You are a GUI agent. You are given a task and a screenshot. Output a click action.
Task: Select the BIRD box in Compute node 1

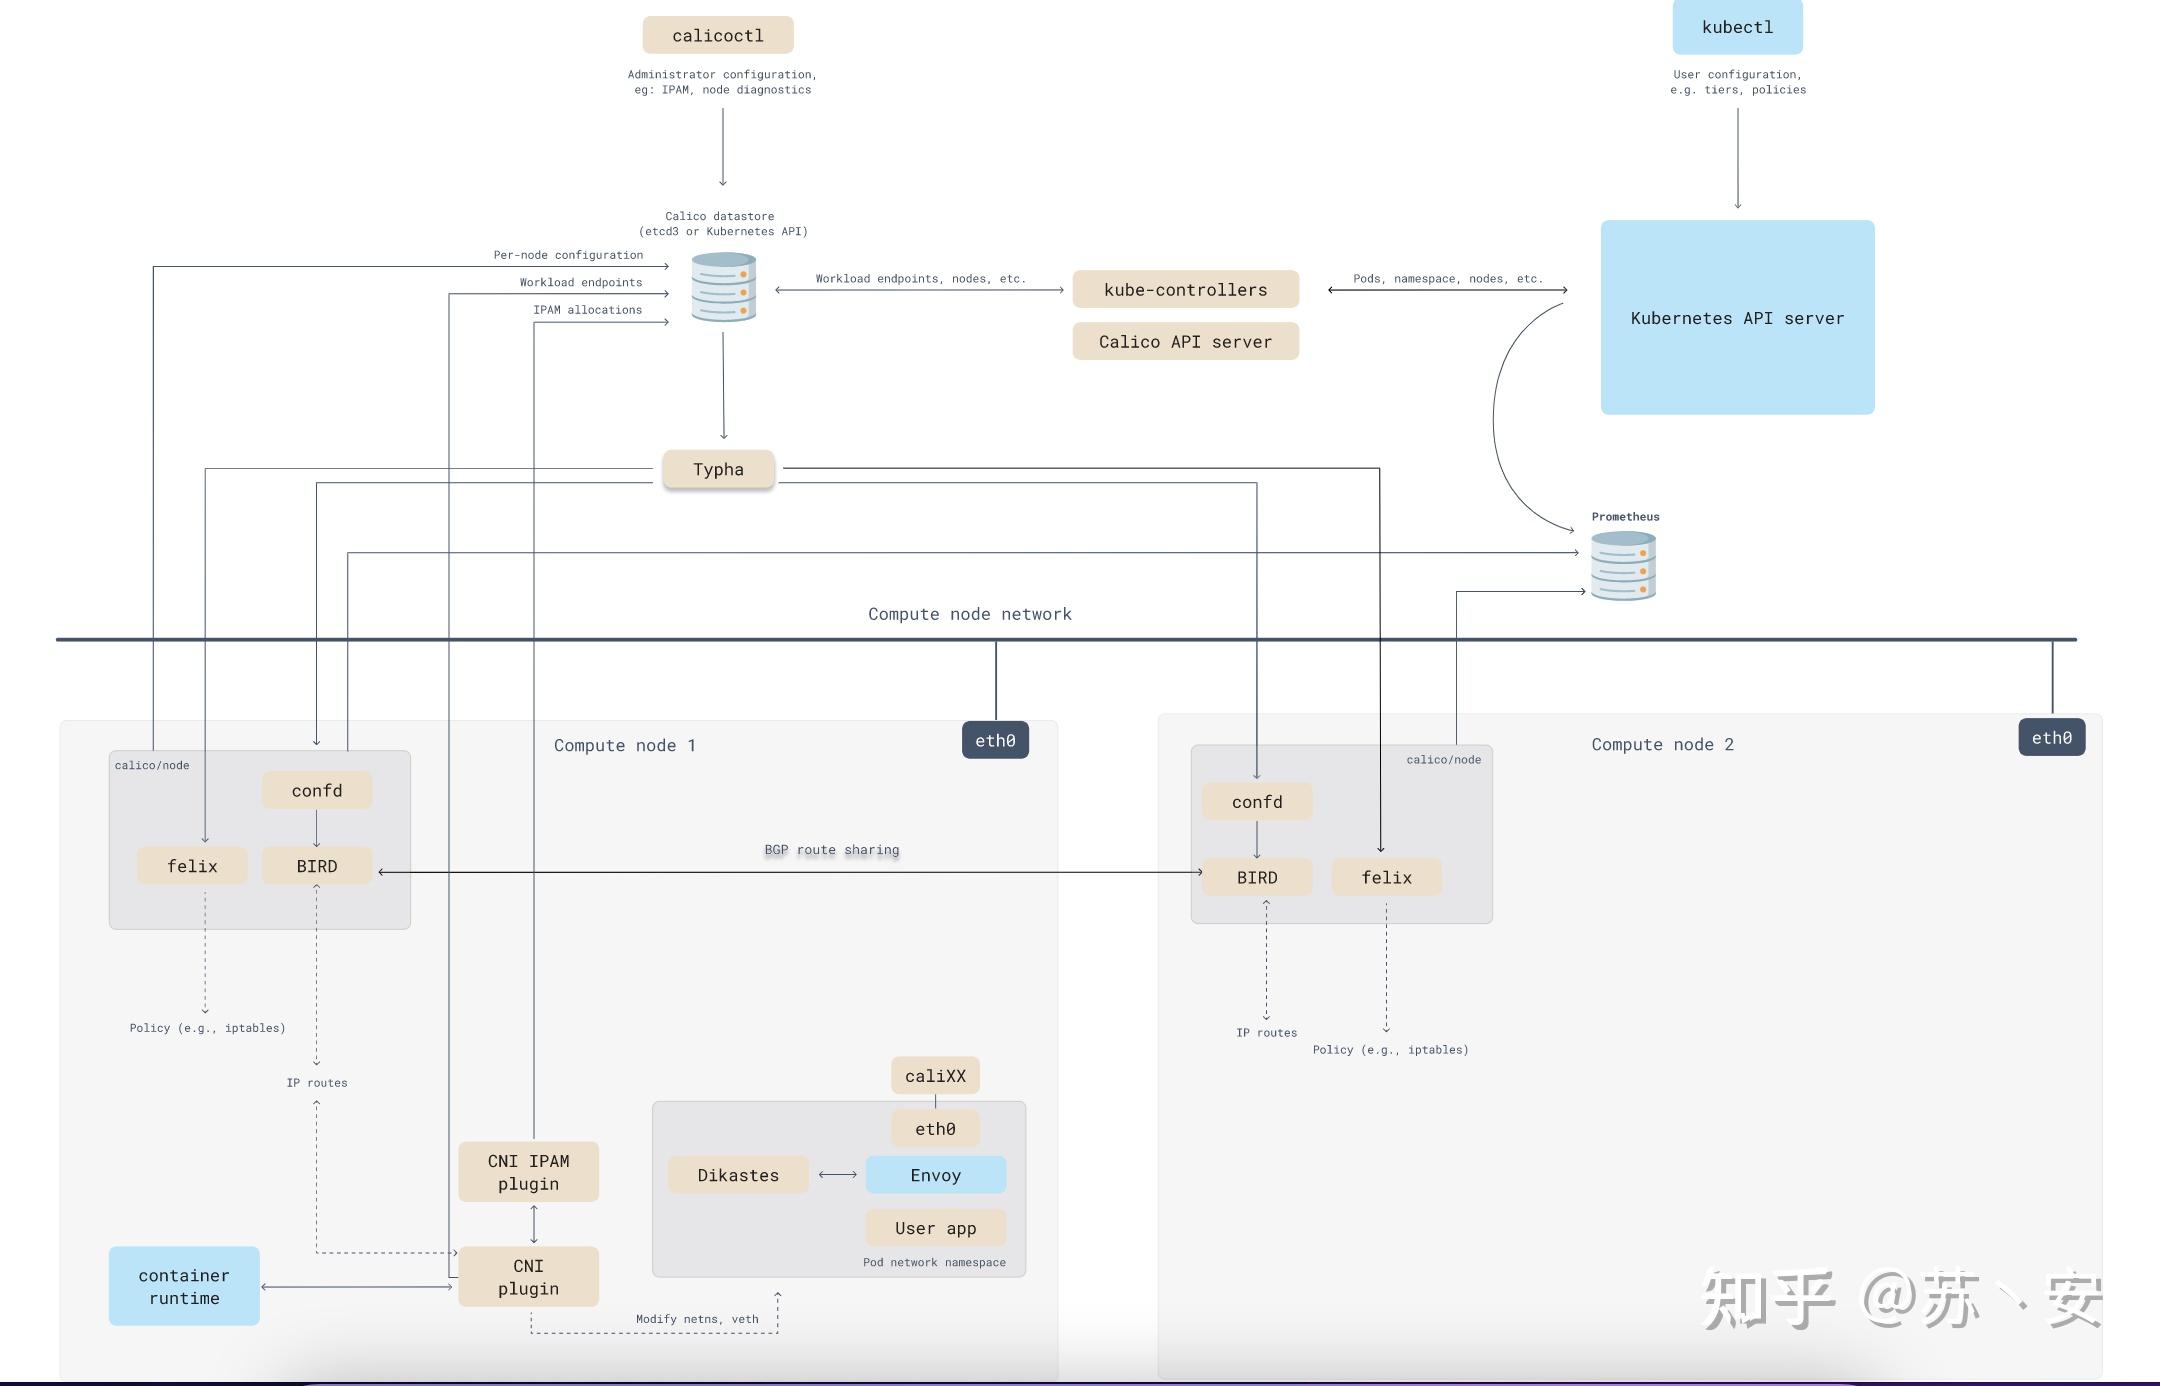pos(317,866)
